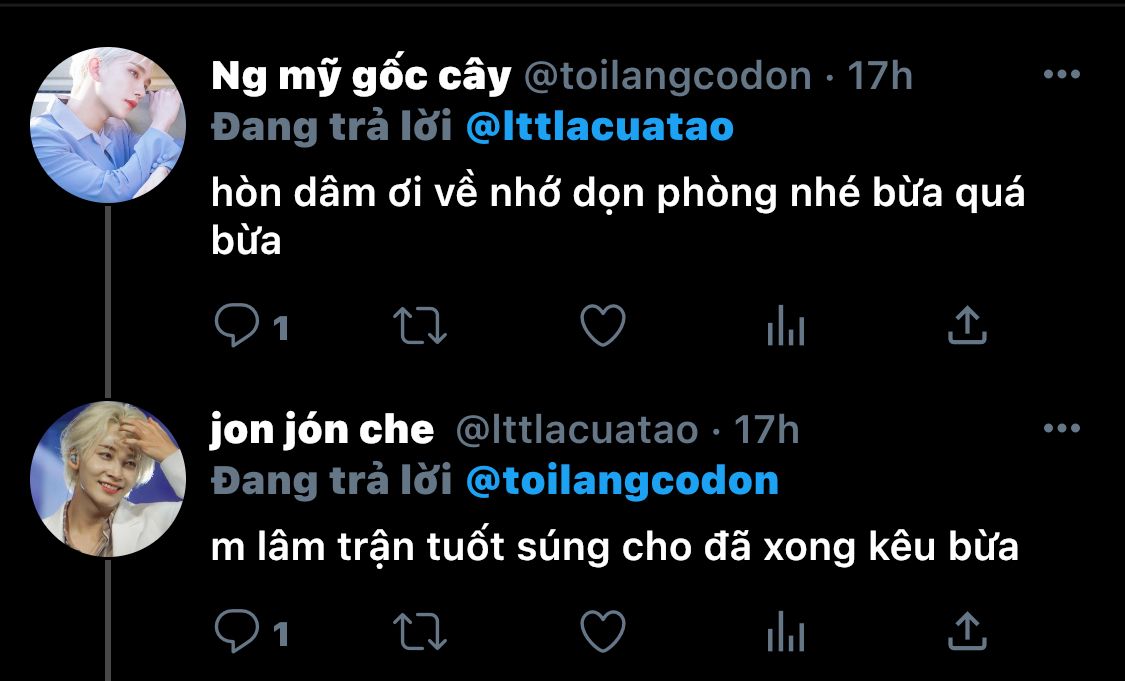Image resolution: width=1125 pixels, height=681 pixels.
Task: Reply to the Ng mỹ gốc cây tweet
Action: point(237,326)
